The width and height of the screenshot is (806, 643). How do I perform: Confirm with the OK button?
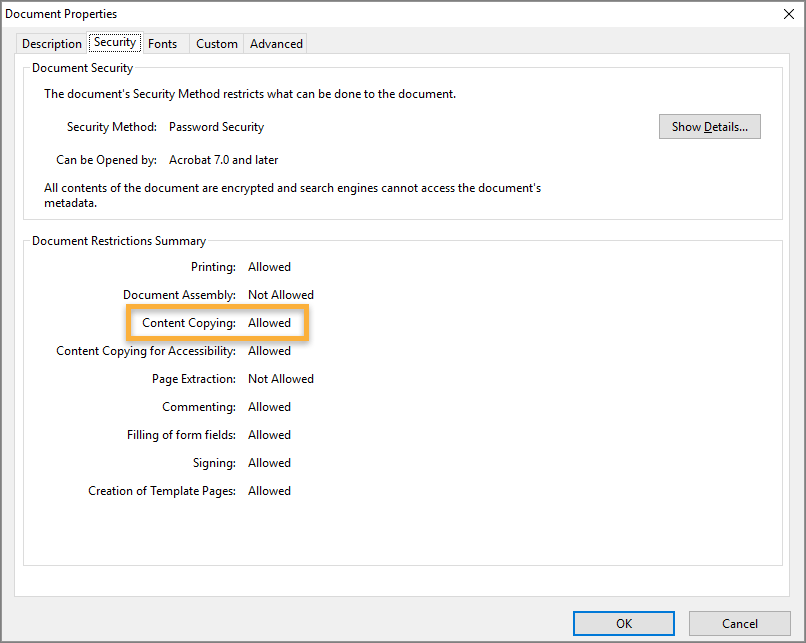(624, 623)
